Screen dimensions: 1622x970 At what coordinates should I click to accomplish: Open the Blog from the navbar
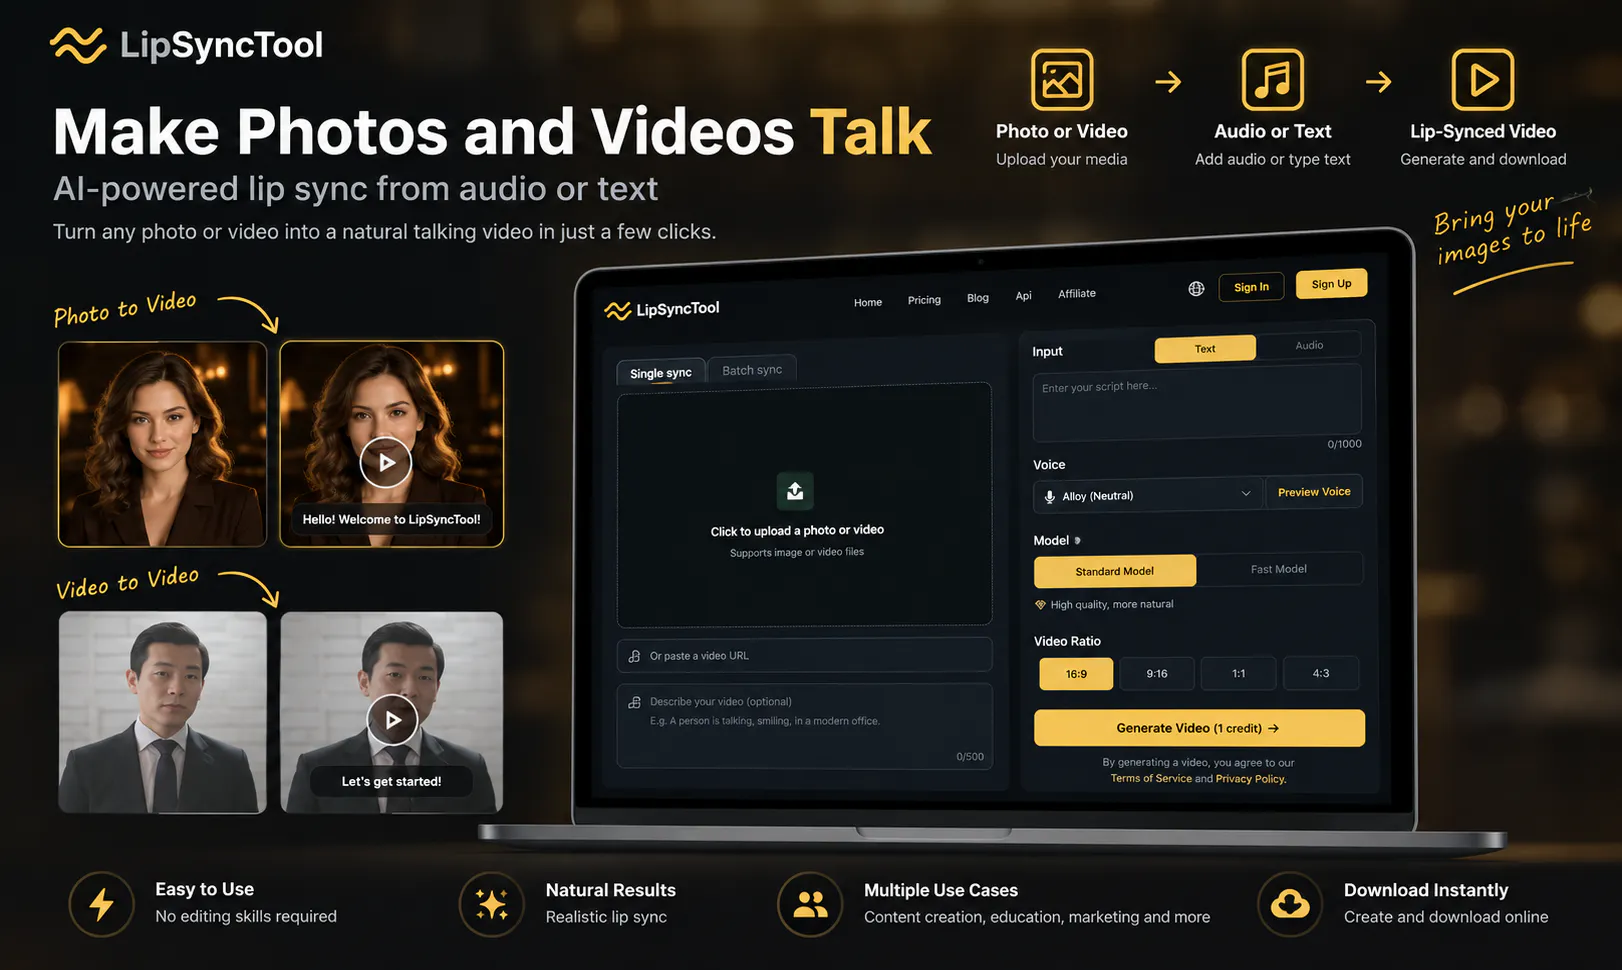978,298
